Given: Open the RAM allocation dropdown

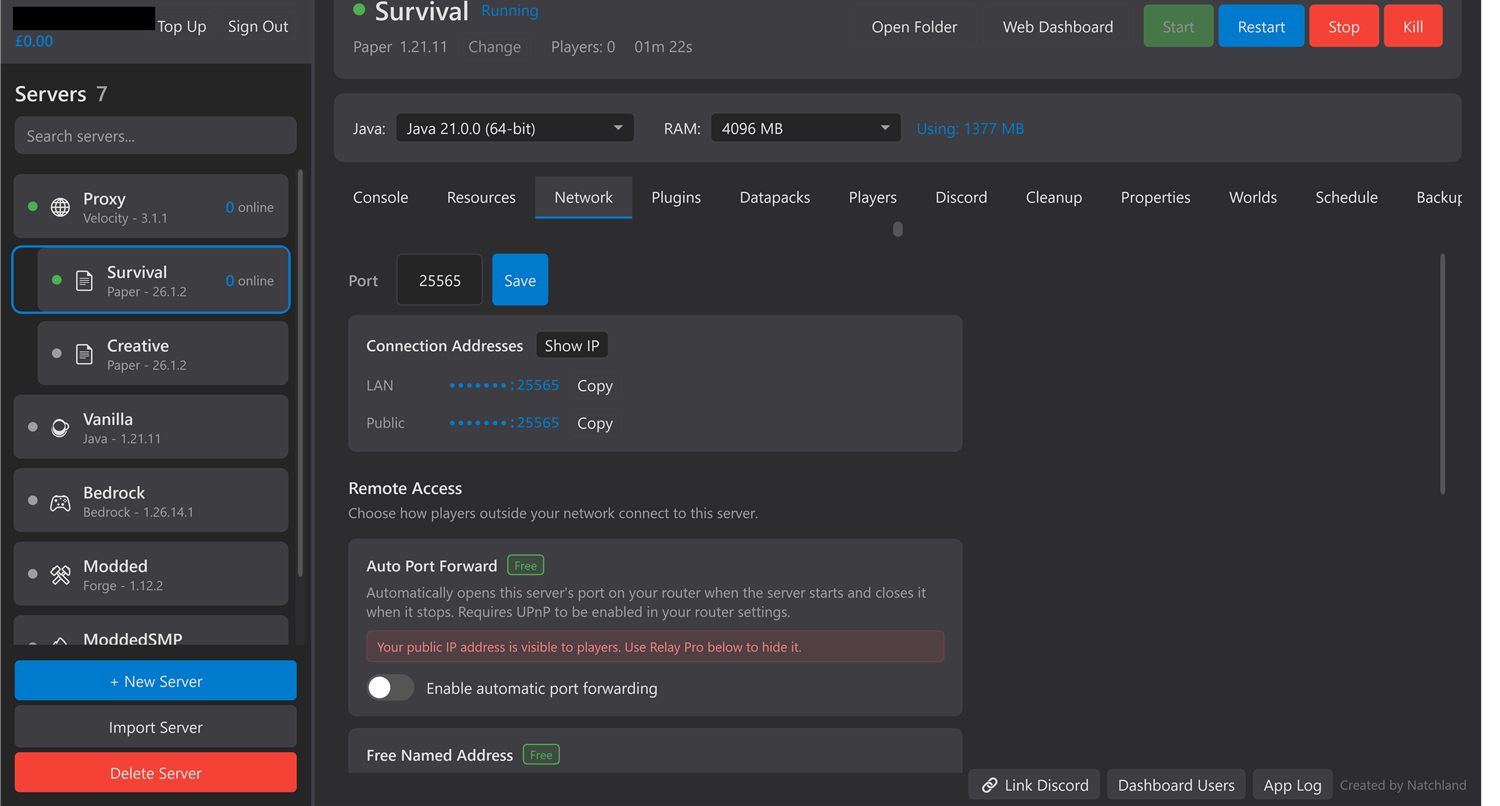Looking at the screenshot, I should (x=805, y=127).
